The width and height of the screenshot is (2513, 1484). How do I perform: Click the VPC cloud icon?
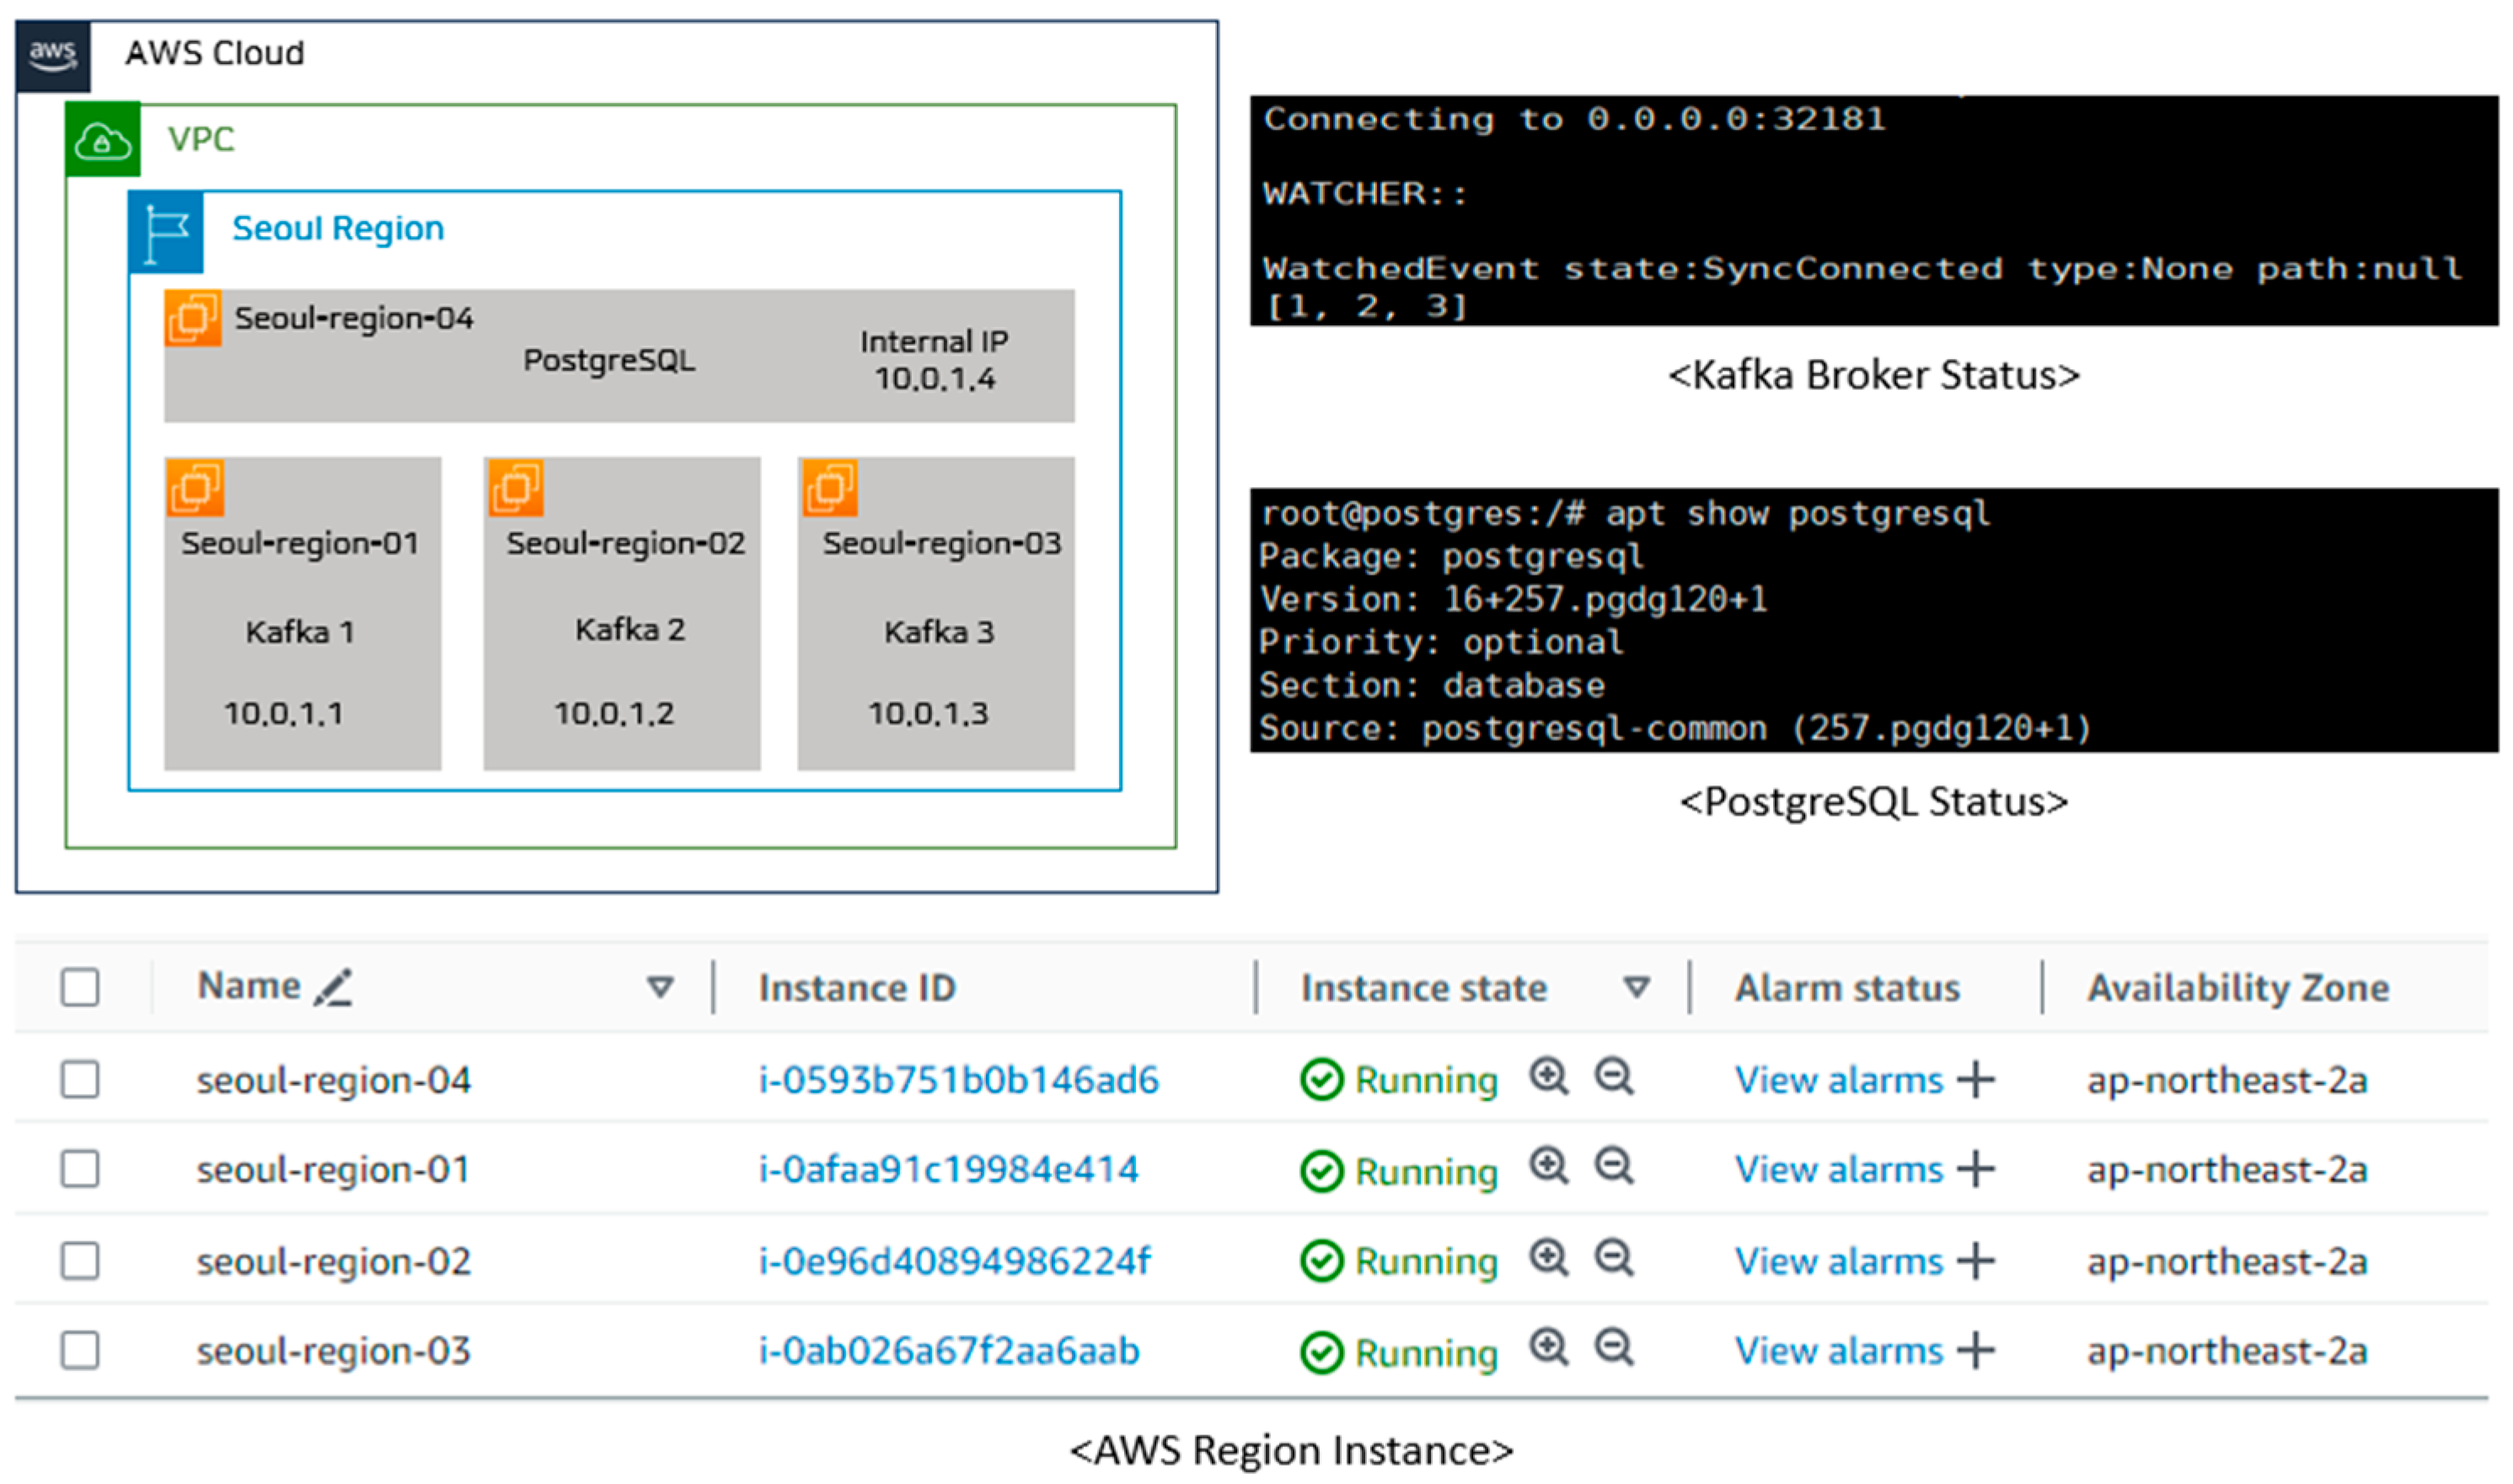pos(103,140)
